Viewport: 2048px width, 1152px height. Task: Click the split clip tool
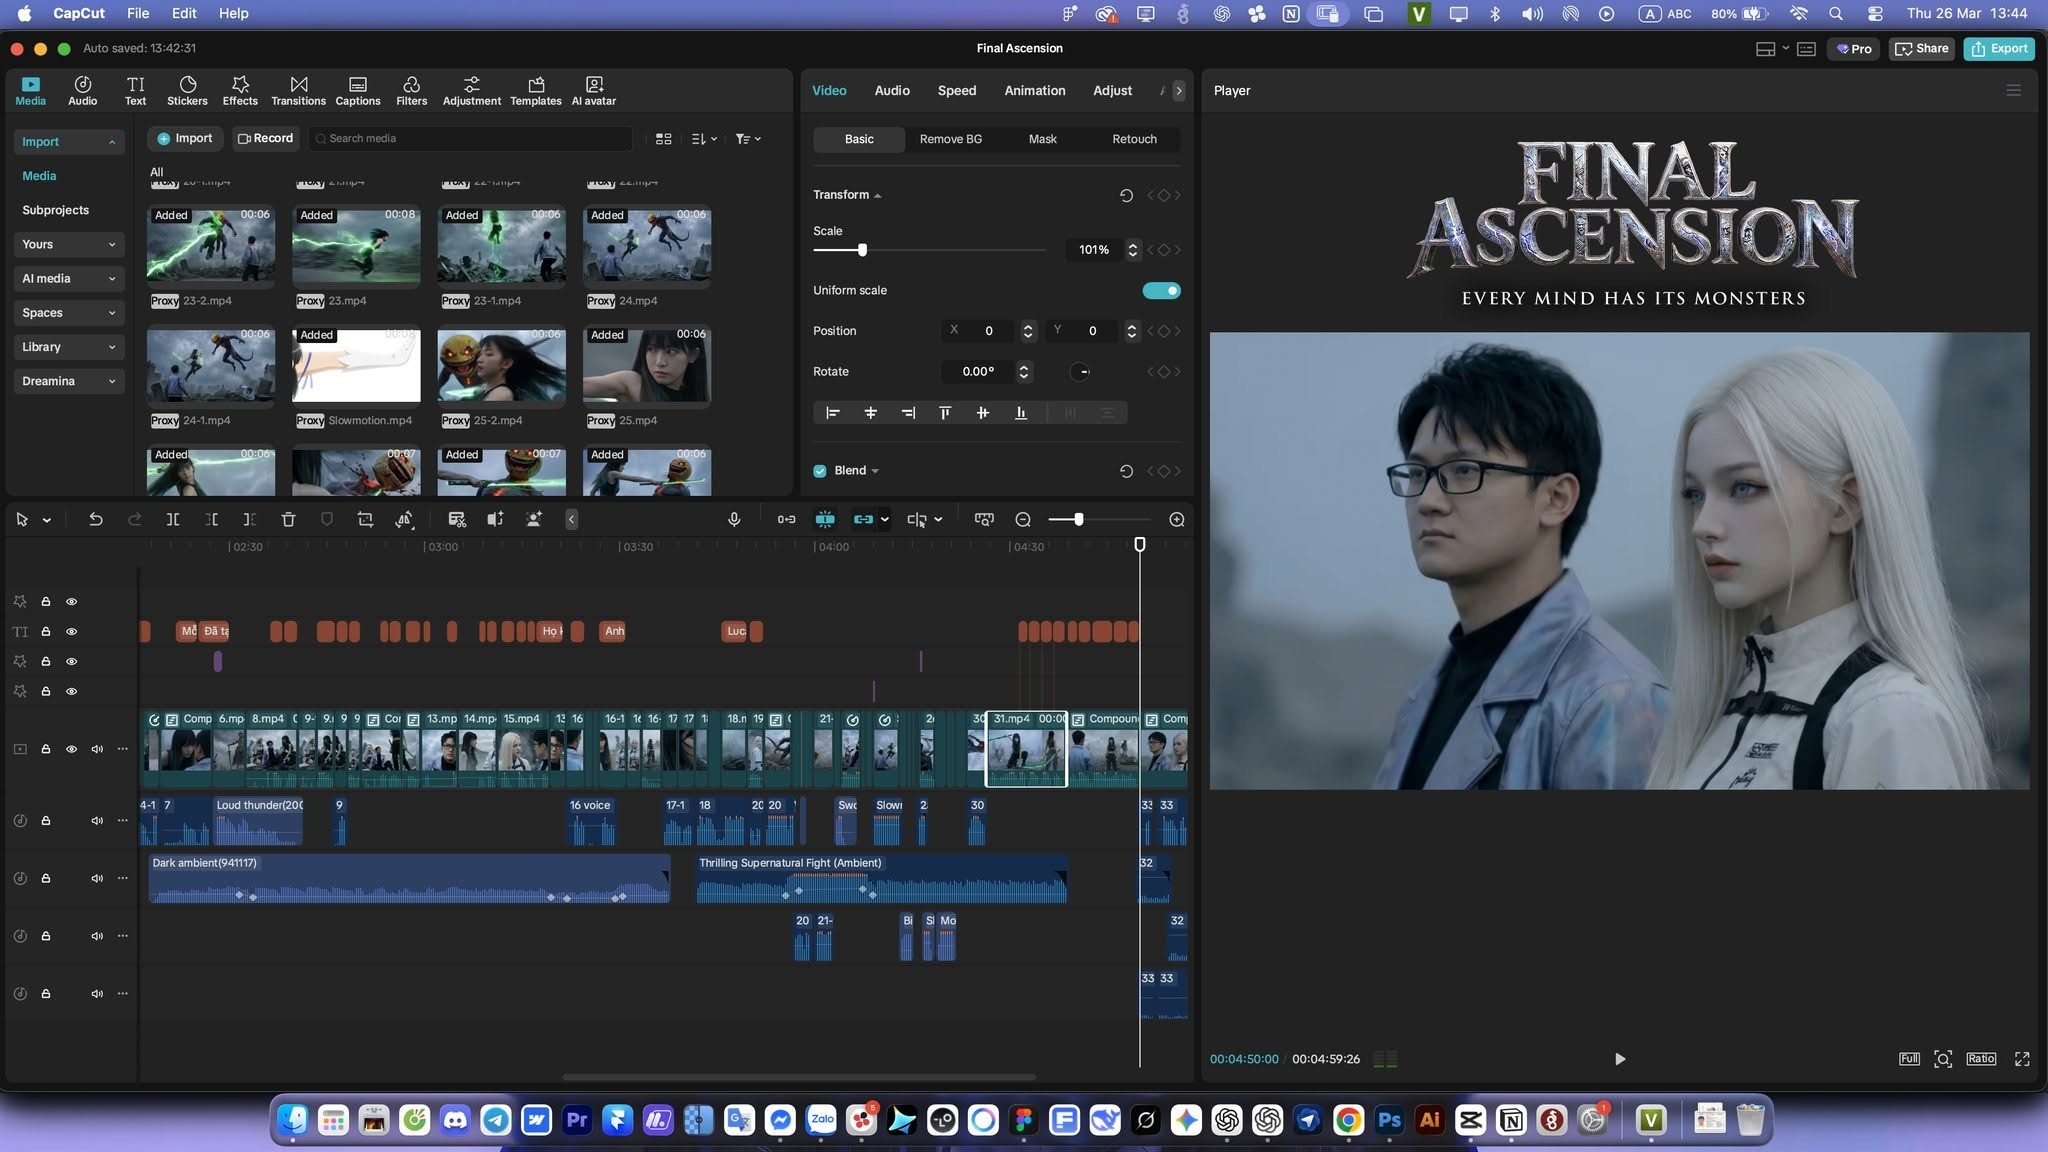[x=173, y=519]
